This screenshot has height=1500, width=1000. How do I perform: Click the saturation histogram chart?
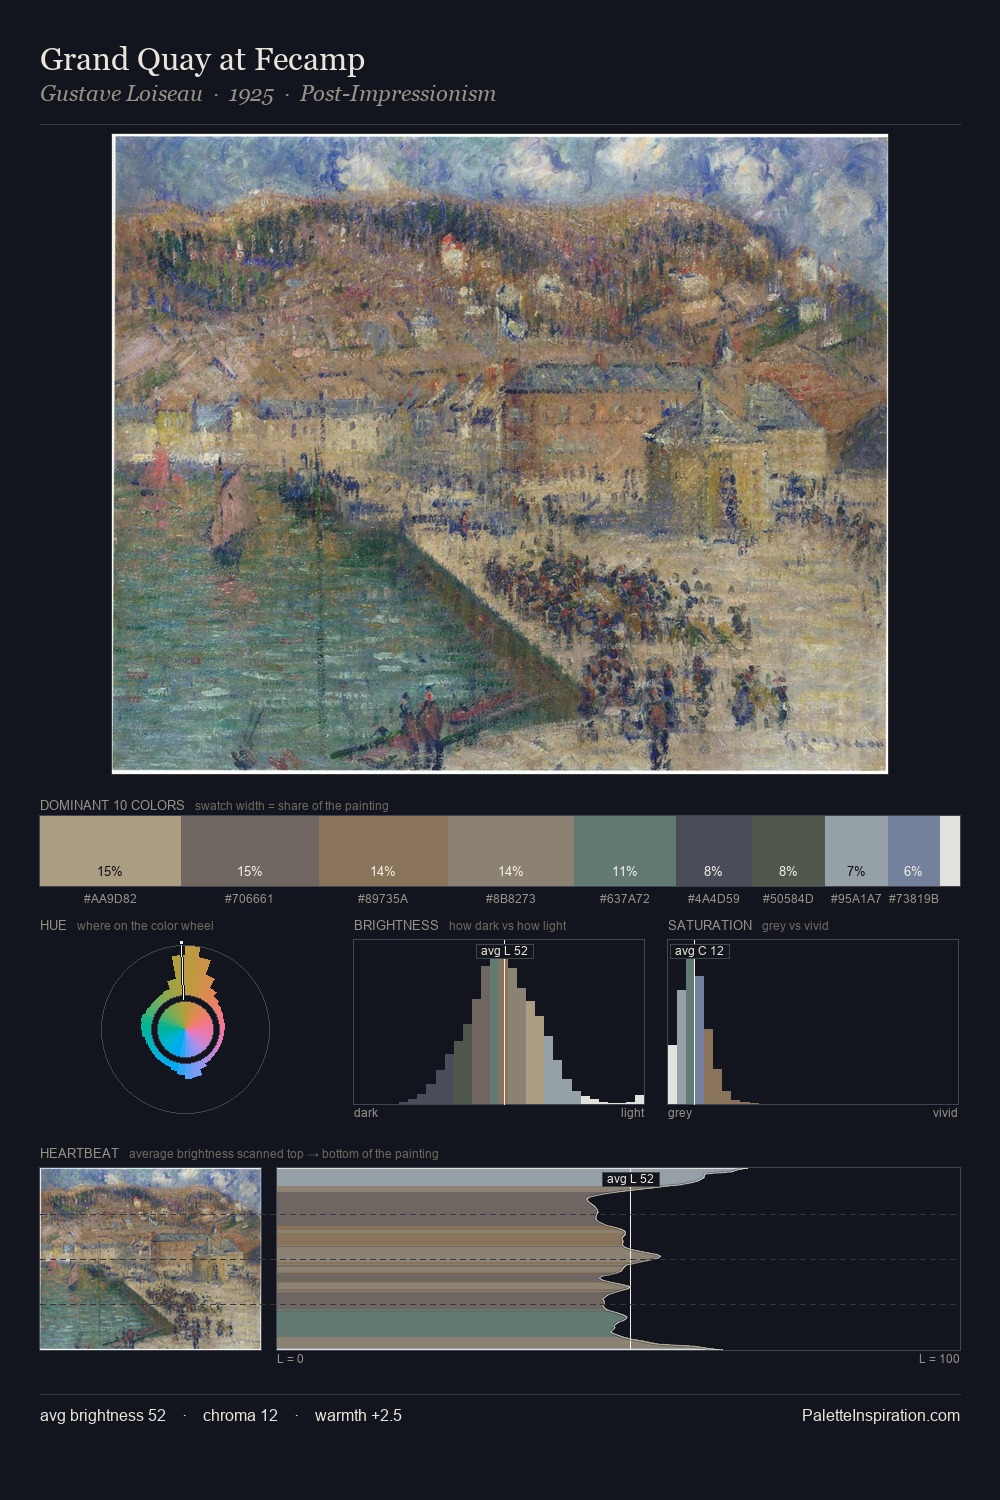click(813, 1022)
